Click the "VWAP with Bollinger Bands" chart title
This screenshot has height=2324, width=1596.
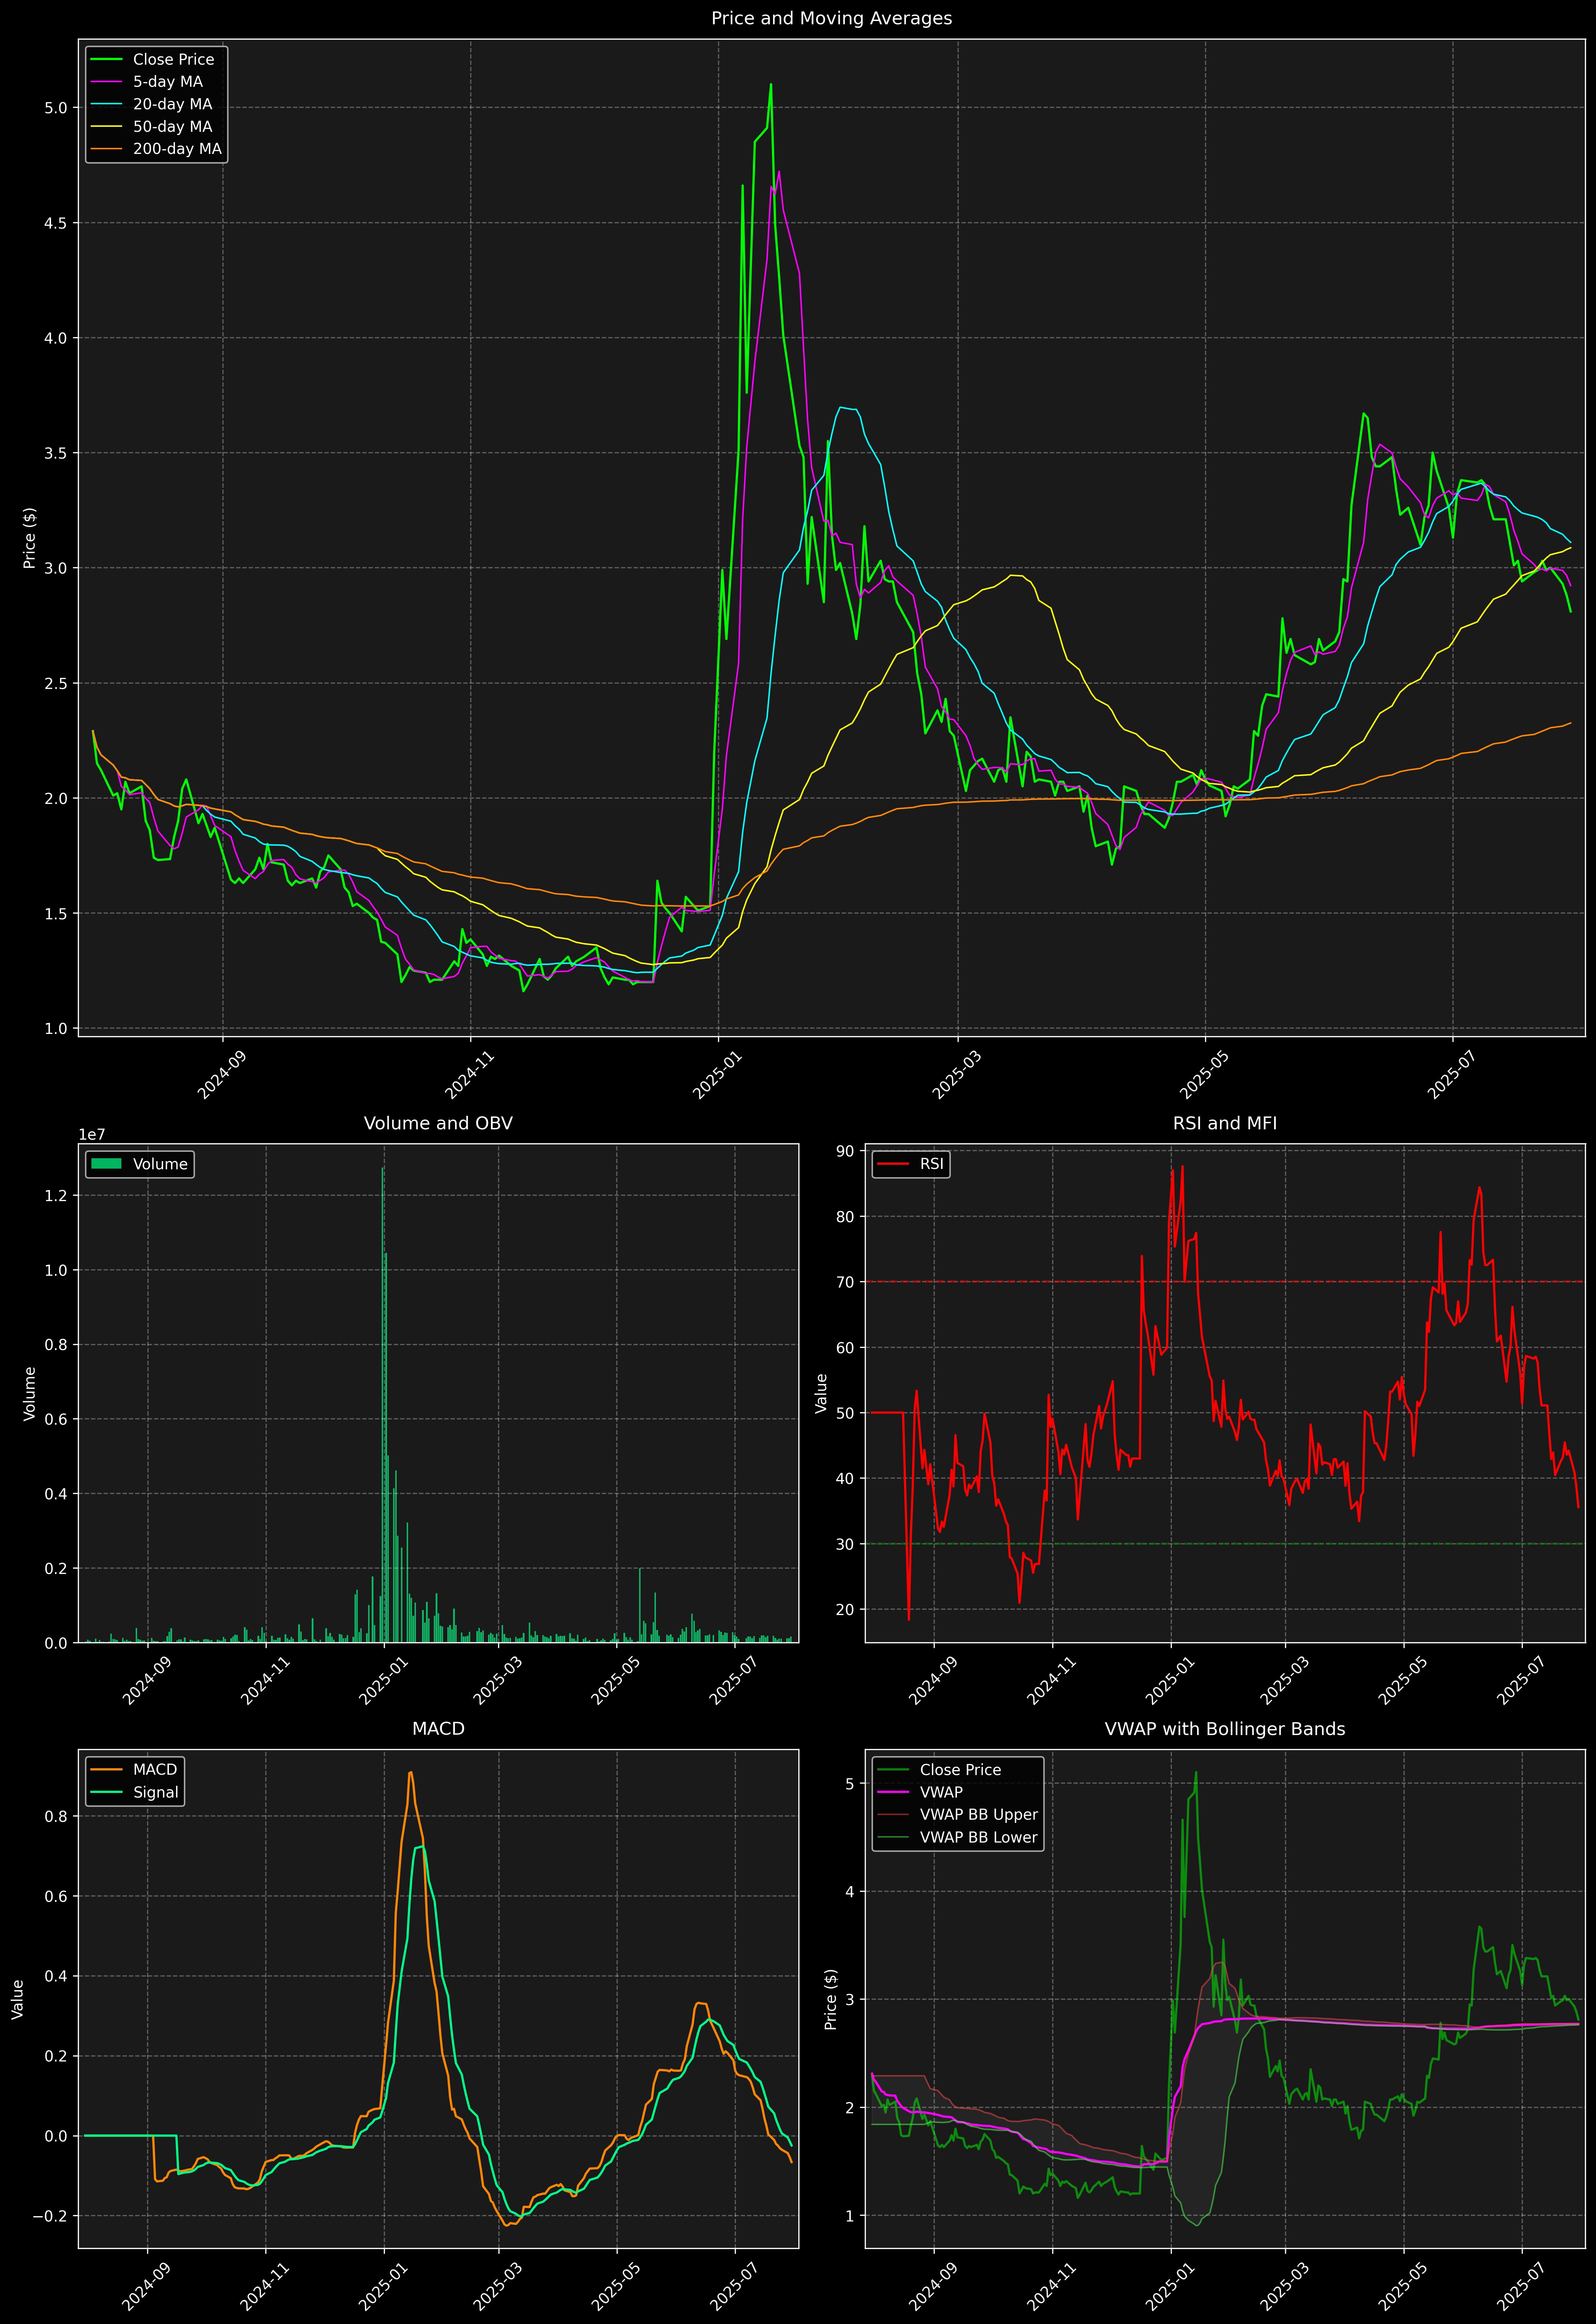coord(1225,1729)
